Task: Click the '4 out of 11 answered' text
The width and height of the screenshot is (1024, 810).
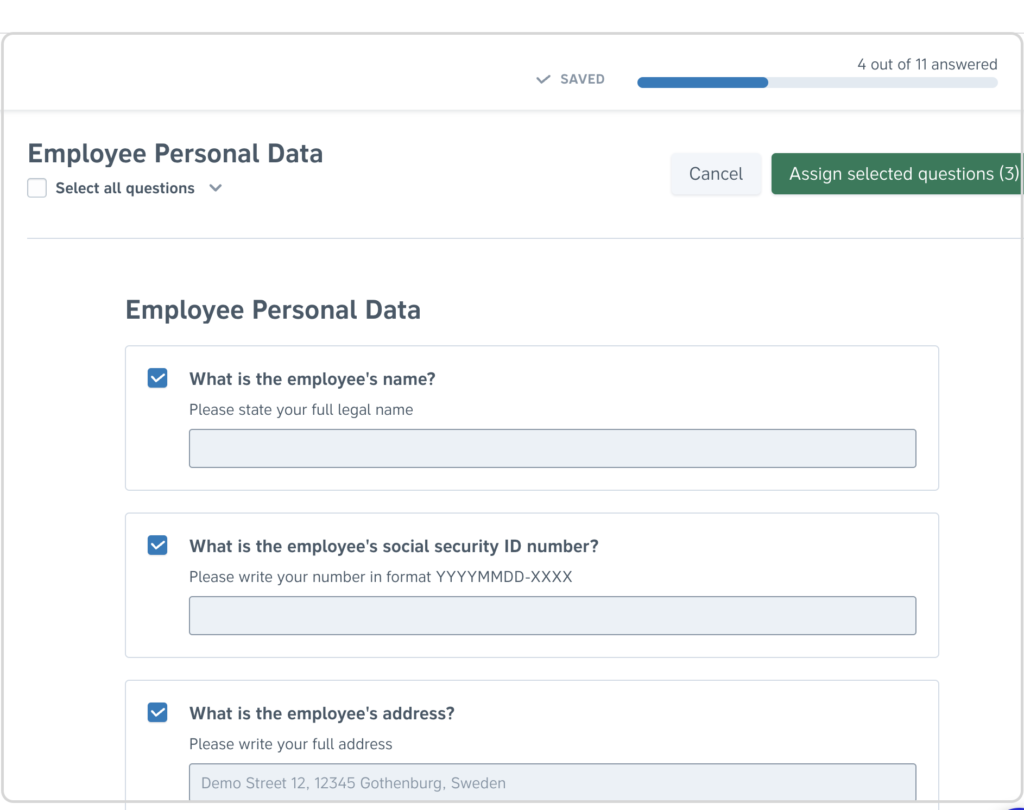Action: pos(927,64)
